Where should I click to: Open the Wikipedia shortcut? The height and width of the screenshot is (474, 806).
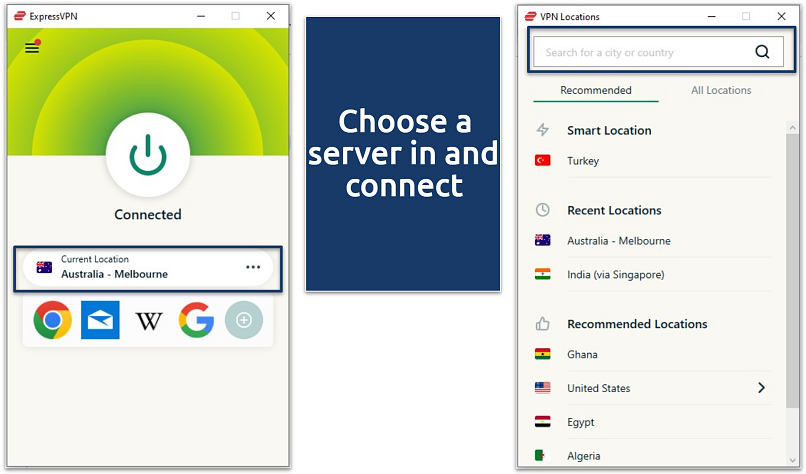(x=149, y=320)
